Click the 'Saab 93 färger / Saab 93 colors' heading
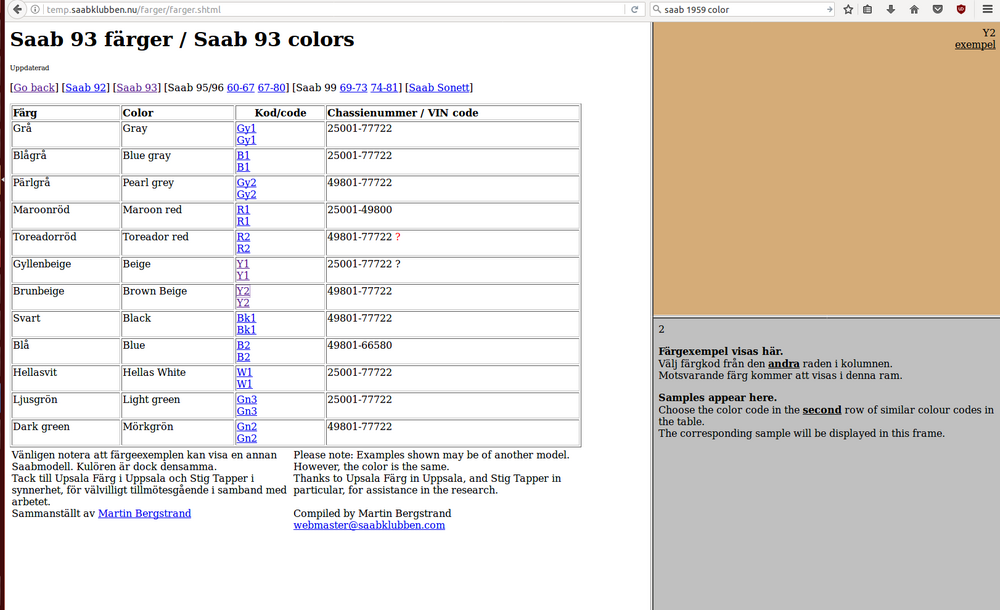 (x=182, y=39)
